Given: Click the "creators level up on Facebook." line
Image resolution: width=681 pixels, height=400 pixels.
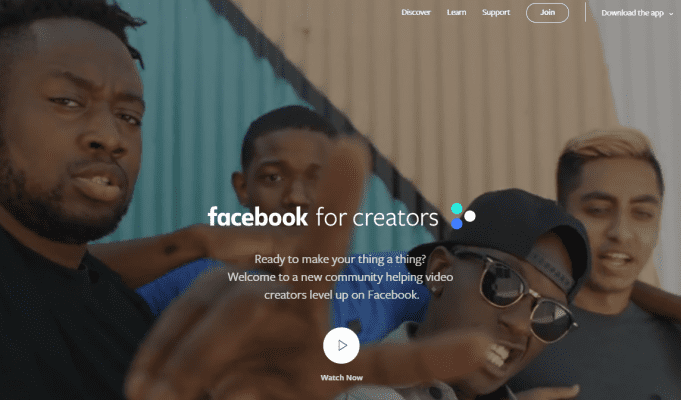Looking at the screenshot, I should point(342,295).
